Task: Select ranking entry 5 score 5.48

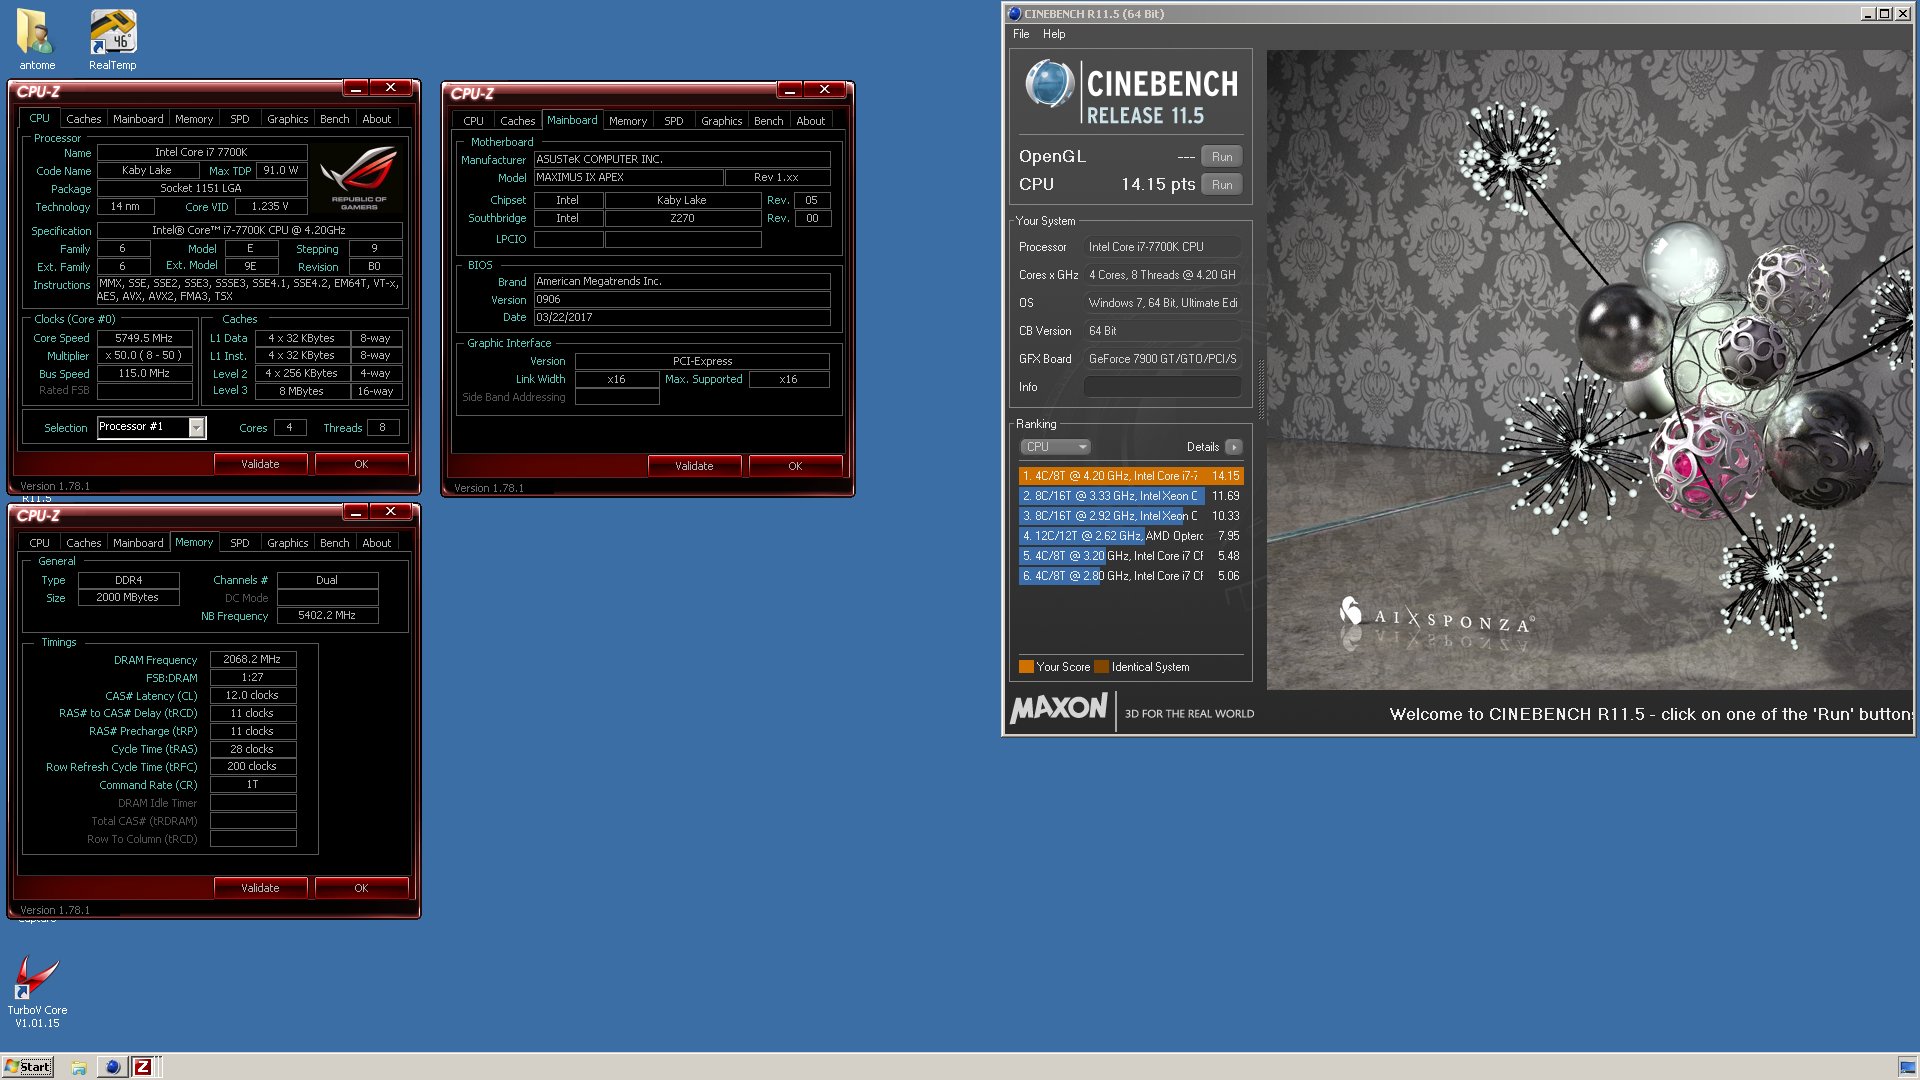Action: 1130,556
